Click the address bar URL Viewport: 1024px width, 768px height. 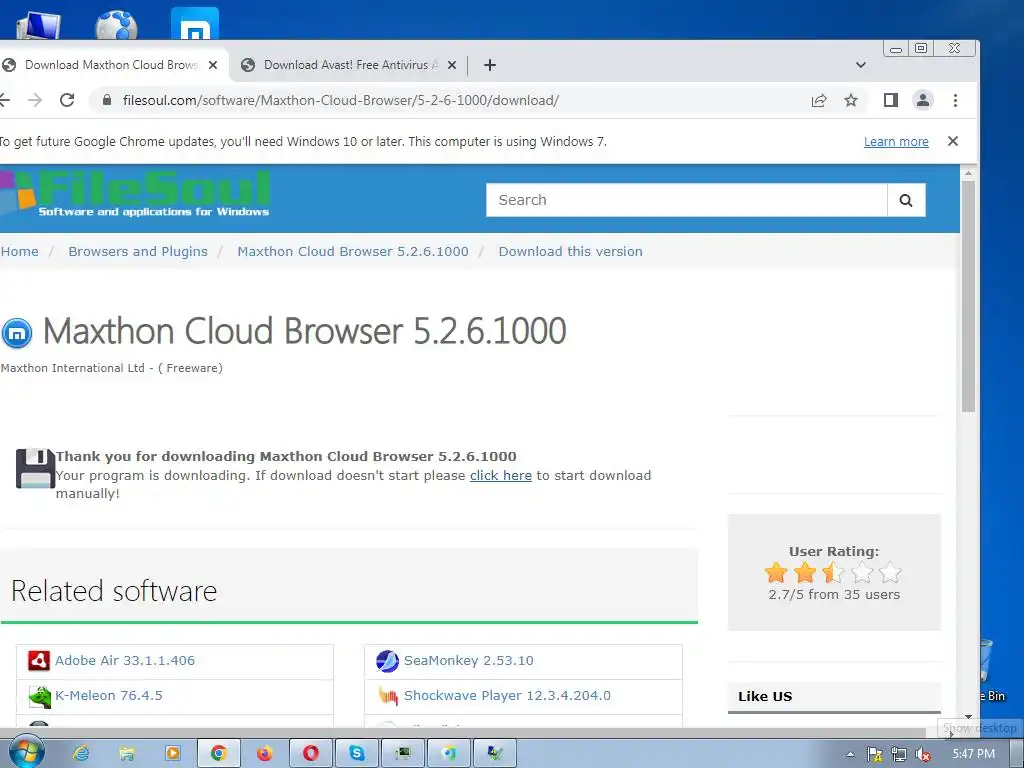(x=341, y=100)
